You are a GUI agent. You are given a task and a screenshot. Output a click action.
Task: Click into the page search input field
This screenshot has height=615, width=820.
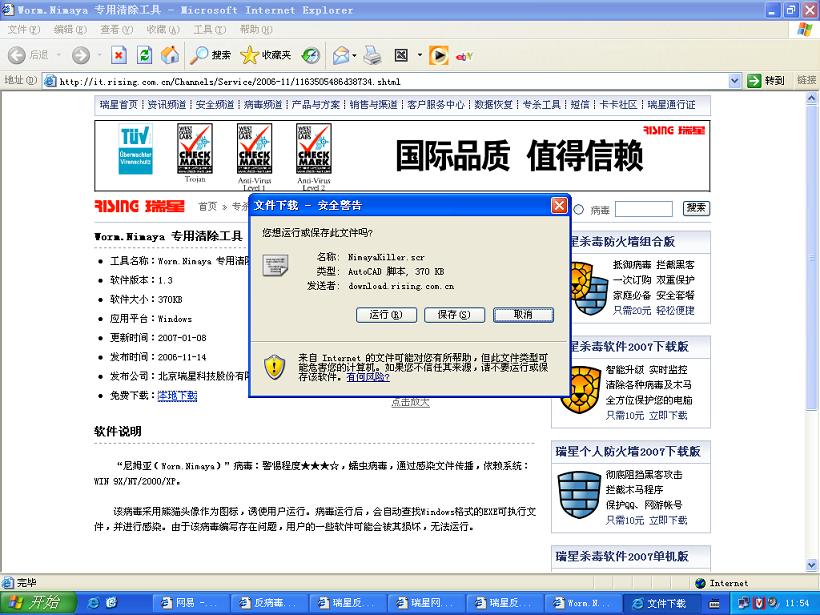644,209
